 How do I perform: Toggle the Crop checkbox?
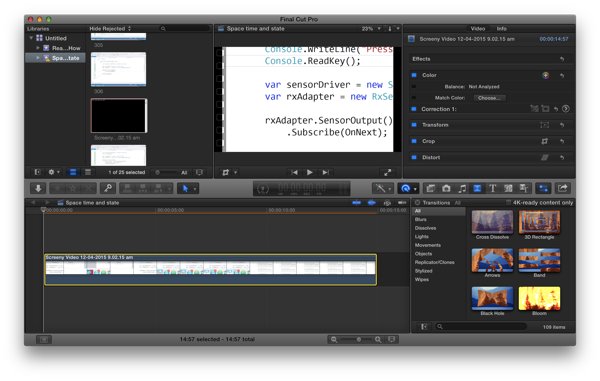414,141
